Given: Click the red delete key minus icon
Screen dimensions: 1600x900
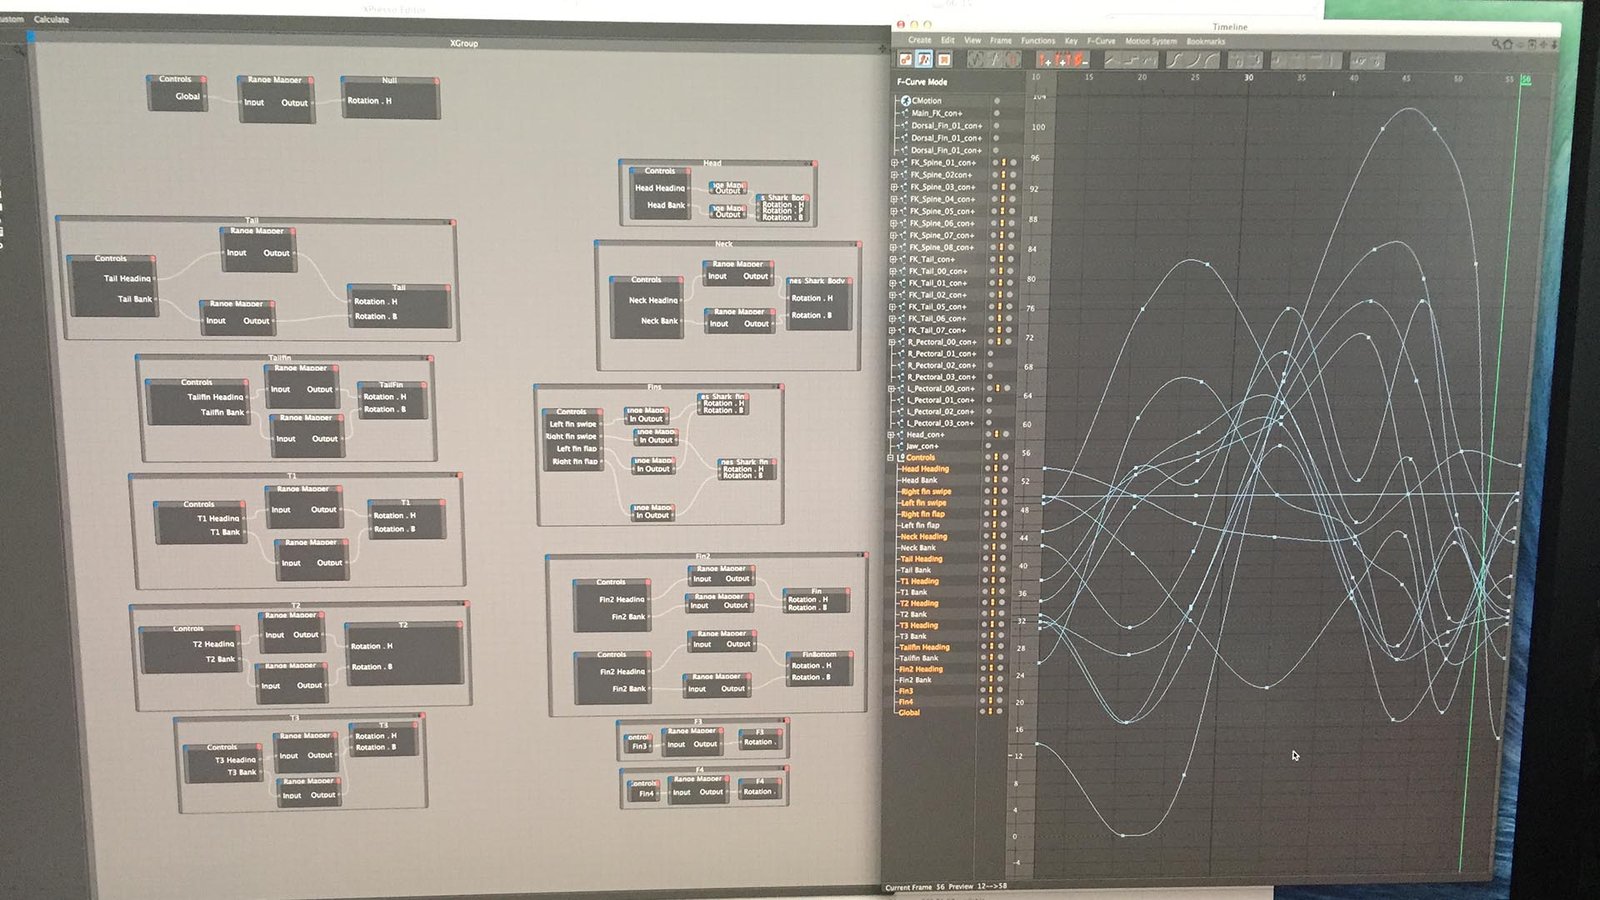Looking at the screenshot, I should pos(1080,60).
